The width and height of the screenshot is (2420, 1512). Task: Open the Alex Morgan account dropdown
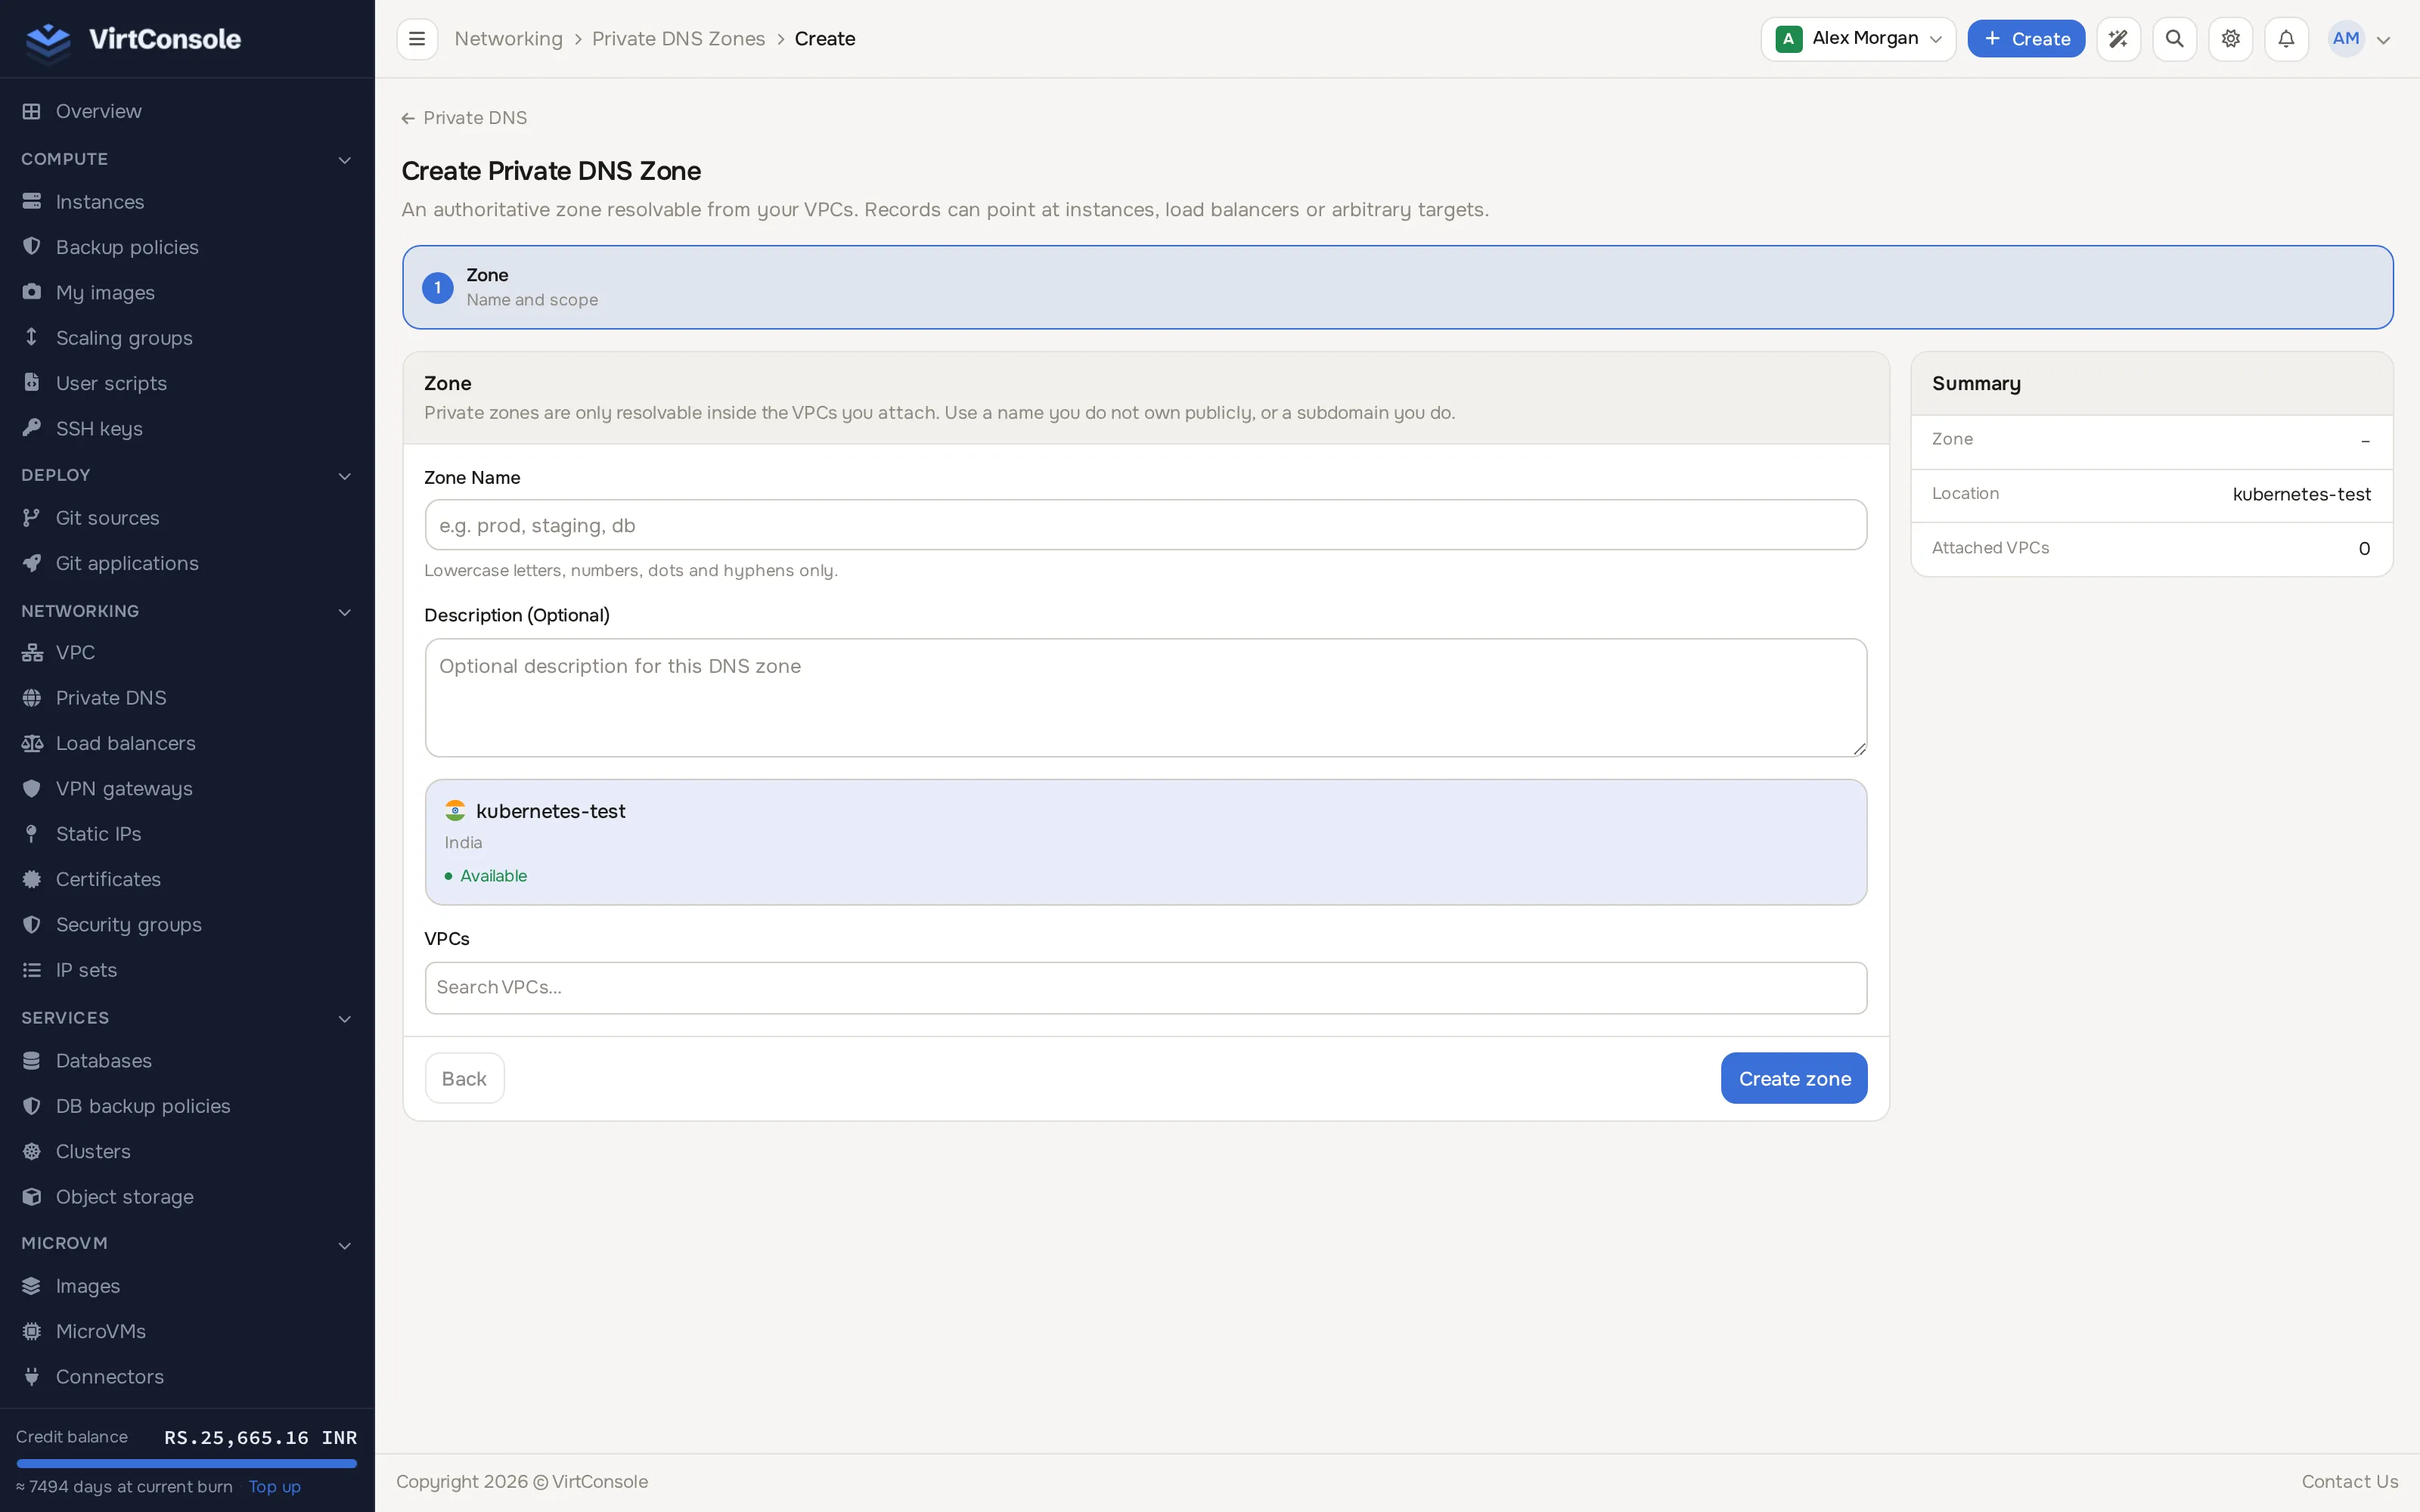pyautogui.click(x=1858, y=39)
